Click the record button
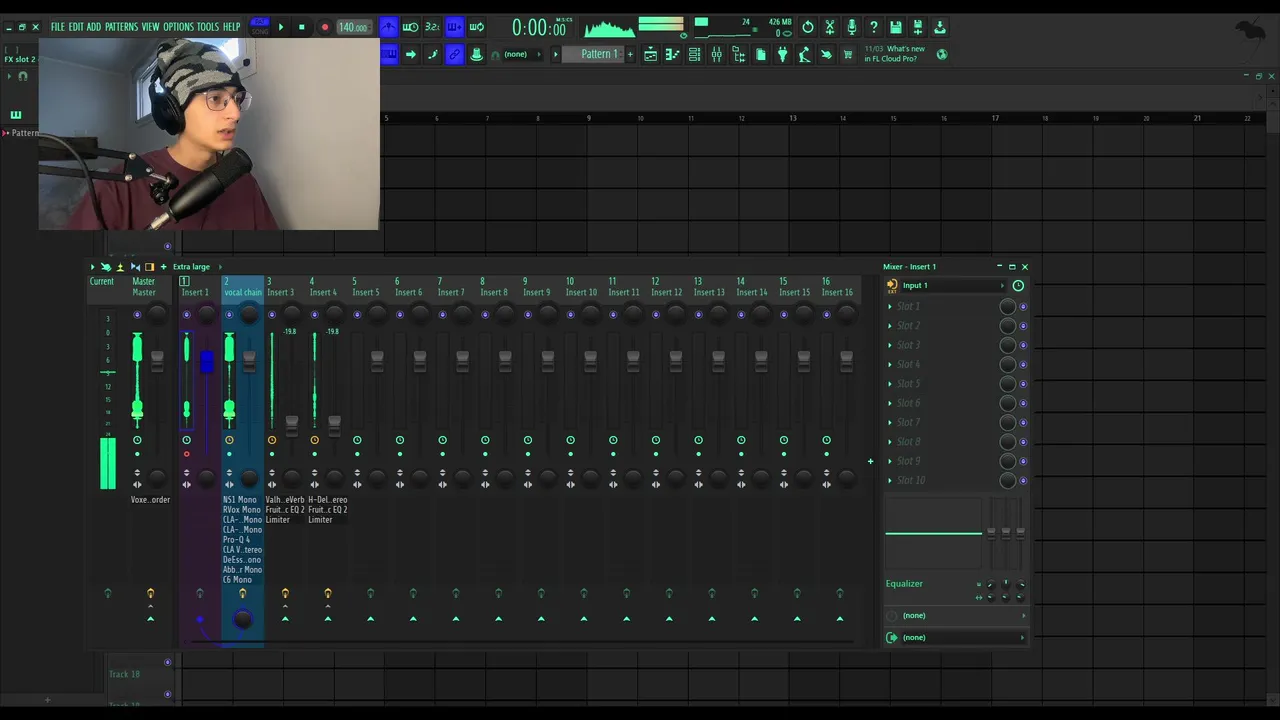 pyautogui.click(x=325, y=27)
